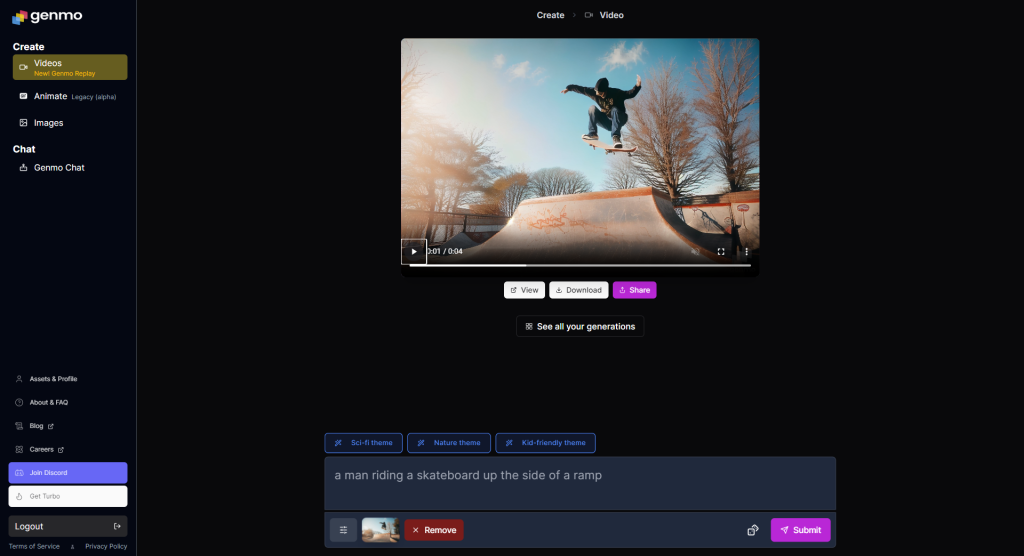Viewport: 1024px width, 556px height.
Task: Click the Blog icon
Action: [19, 426]
